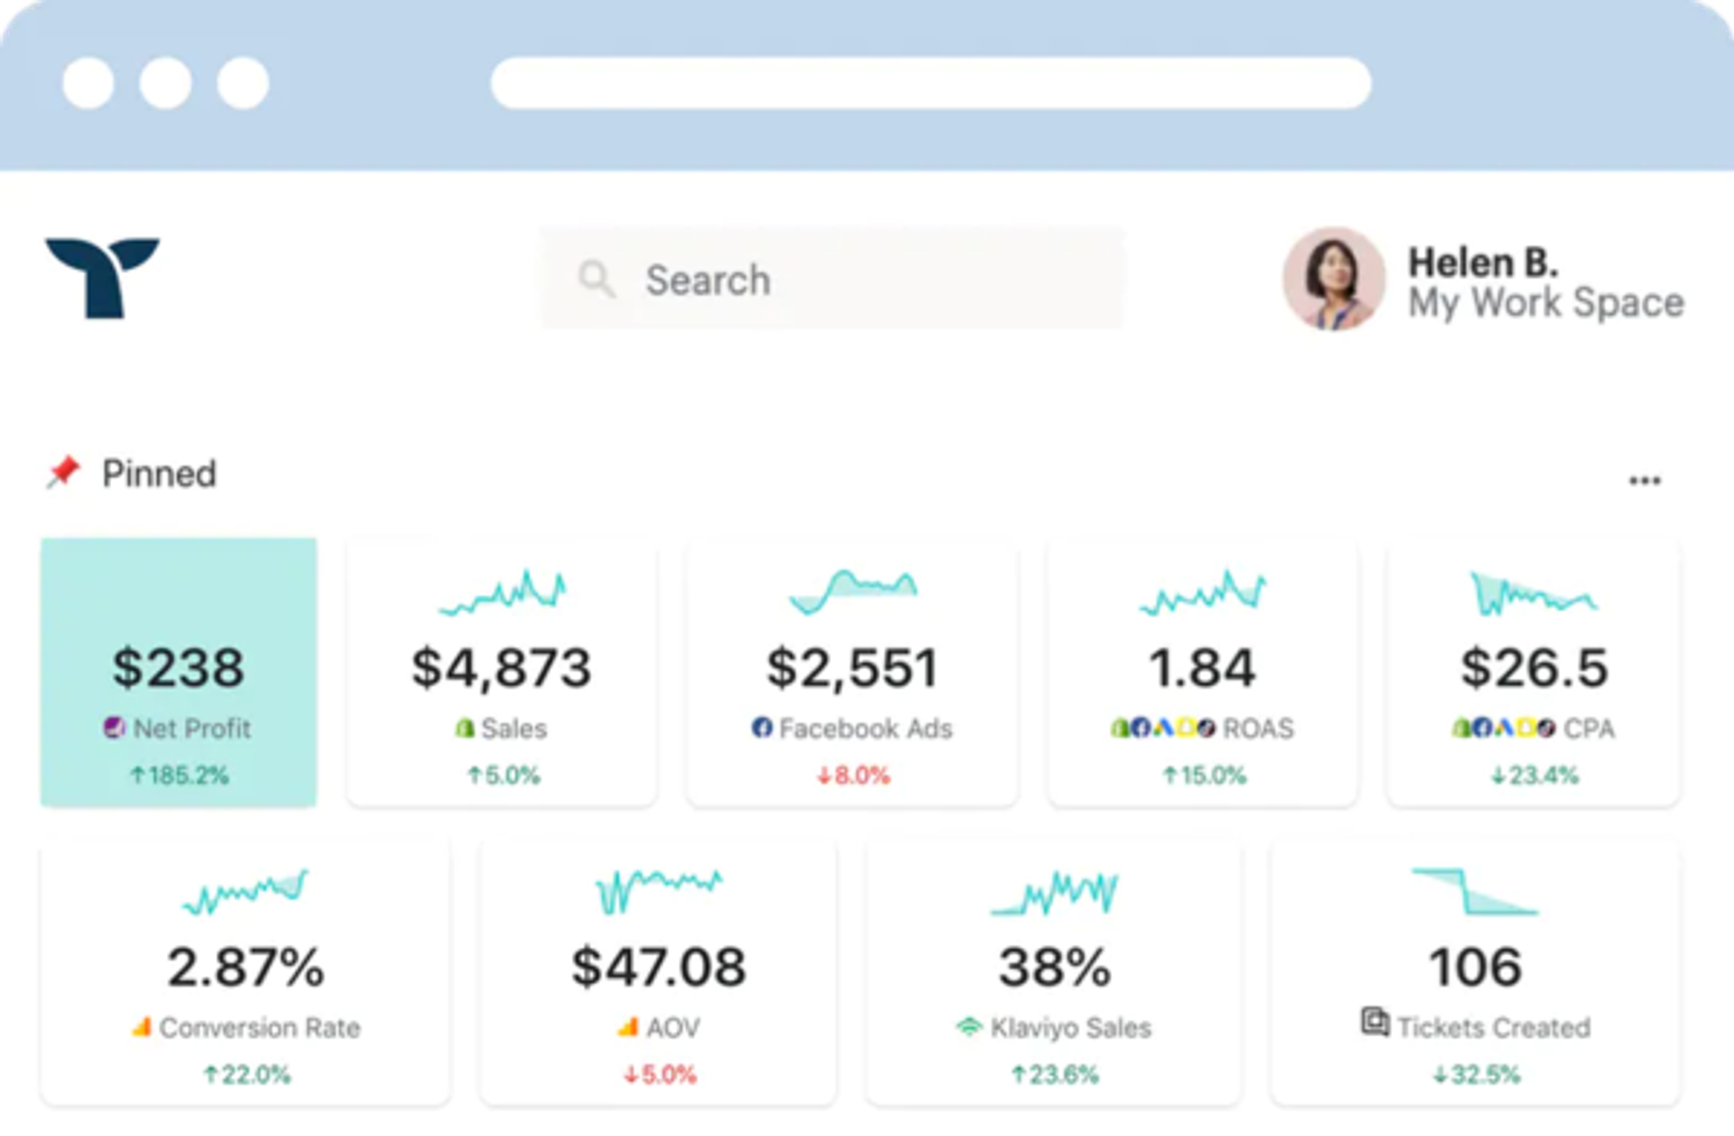Open the $47.08 AOV value
This screenshot has height=1136, width=1734.
(659, 967)
